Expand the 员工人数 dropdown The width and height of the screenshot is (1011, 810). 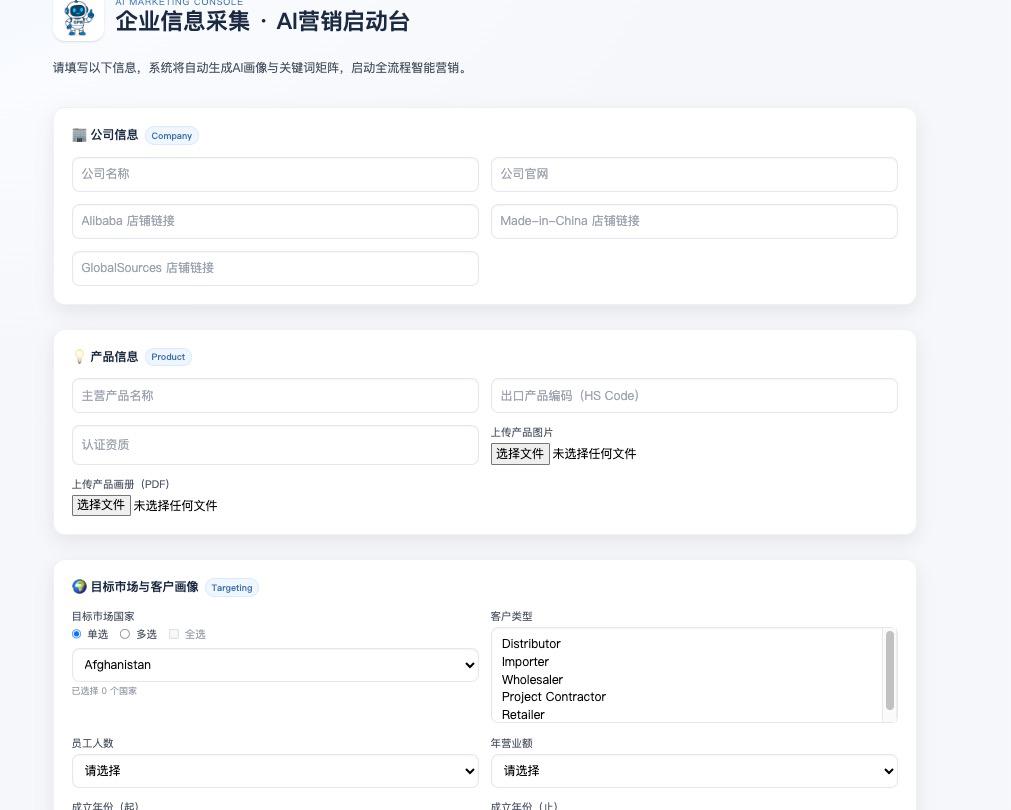point(275,771)
